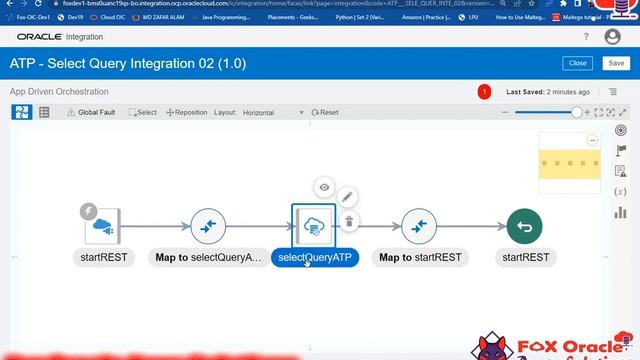
Task: Open business identifiers flag icon
Action: click(621, 151)
